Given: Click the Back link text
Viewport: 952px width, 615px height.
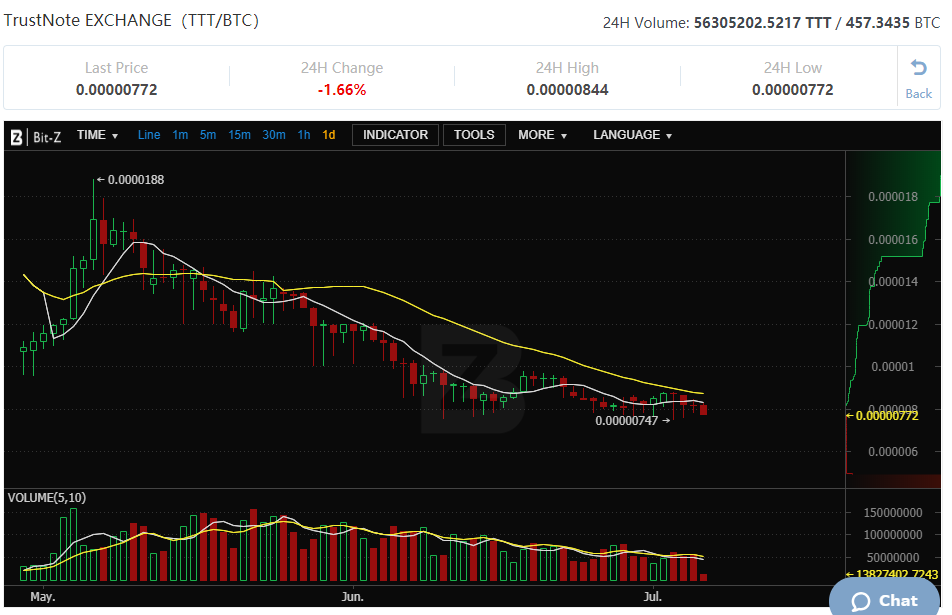Looking at the screenshot, I should point(919,93).
